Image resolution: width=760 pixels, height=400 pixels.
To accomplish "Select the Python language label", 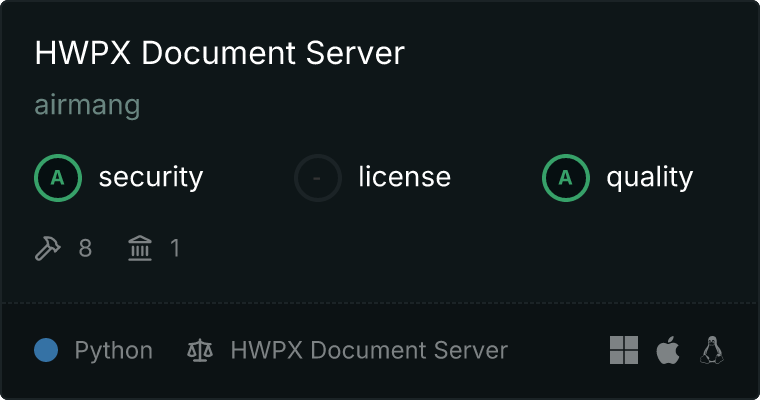I will point(114,350).
